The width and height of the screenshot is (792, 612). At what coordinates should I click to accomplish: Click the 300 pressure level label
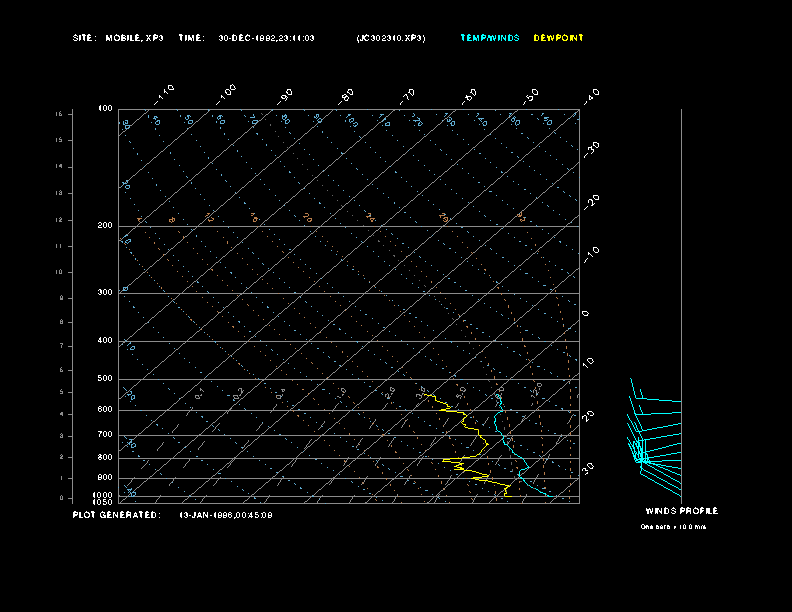point(105,293)
